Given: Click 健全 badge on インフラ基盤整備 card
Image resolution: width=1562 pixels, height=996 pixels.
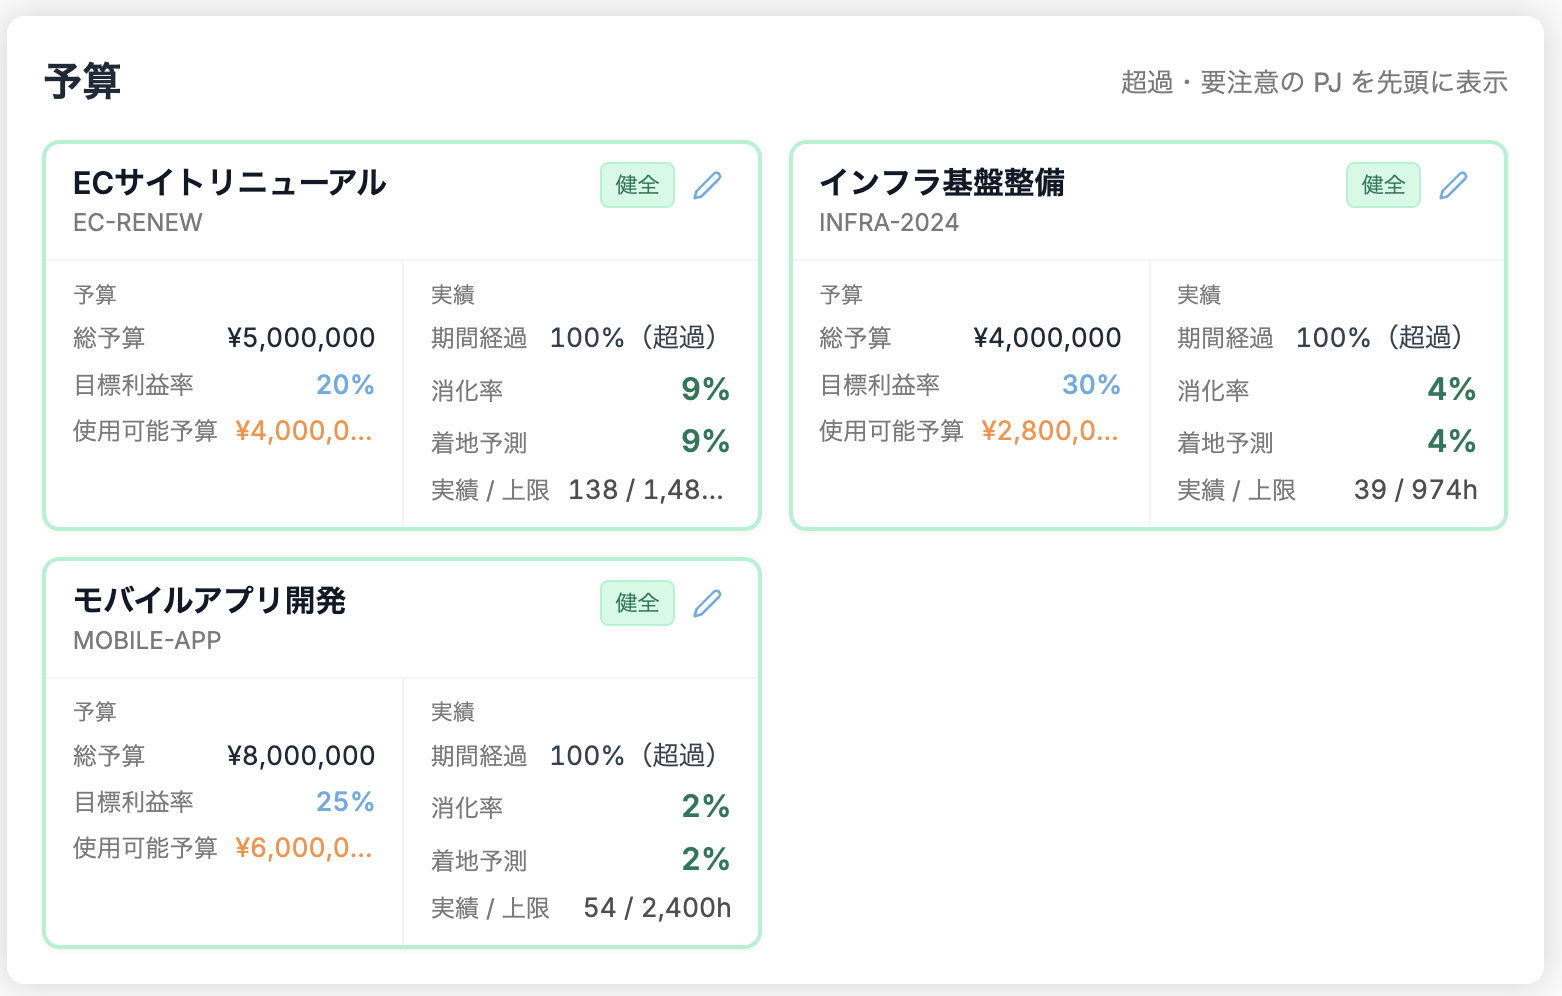Looking at the screenshot, I should 1383,185.
